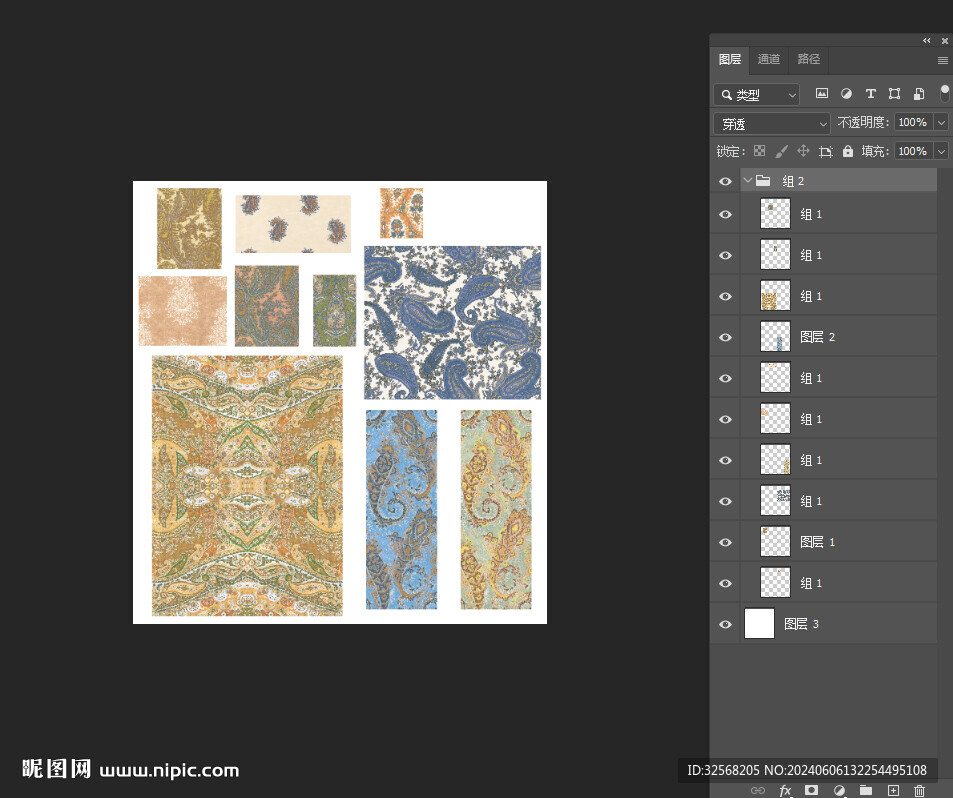Click the peach damask pattern swatch on canvas
The height and width of the screenshot is (798, 953).
182,311
